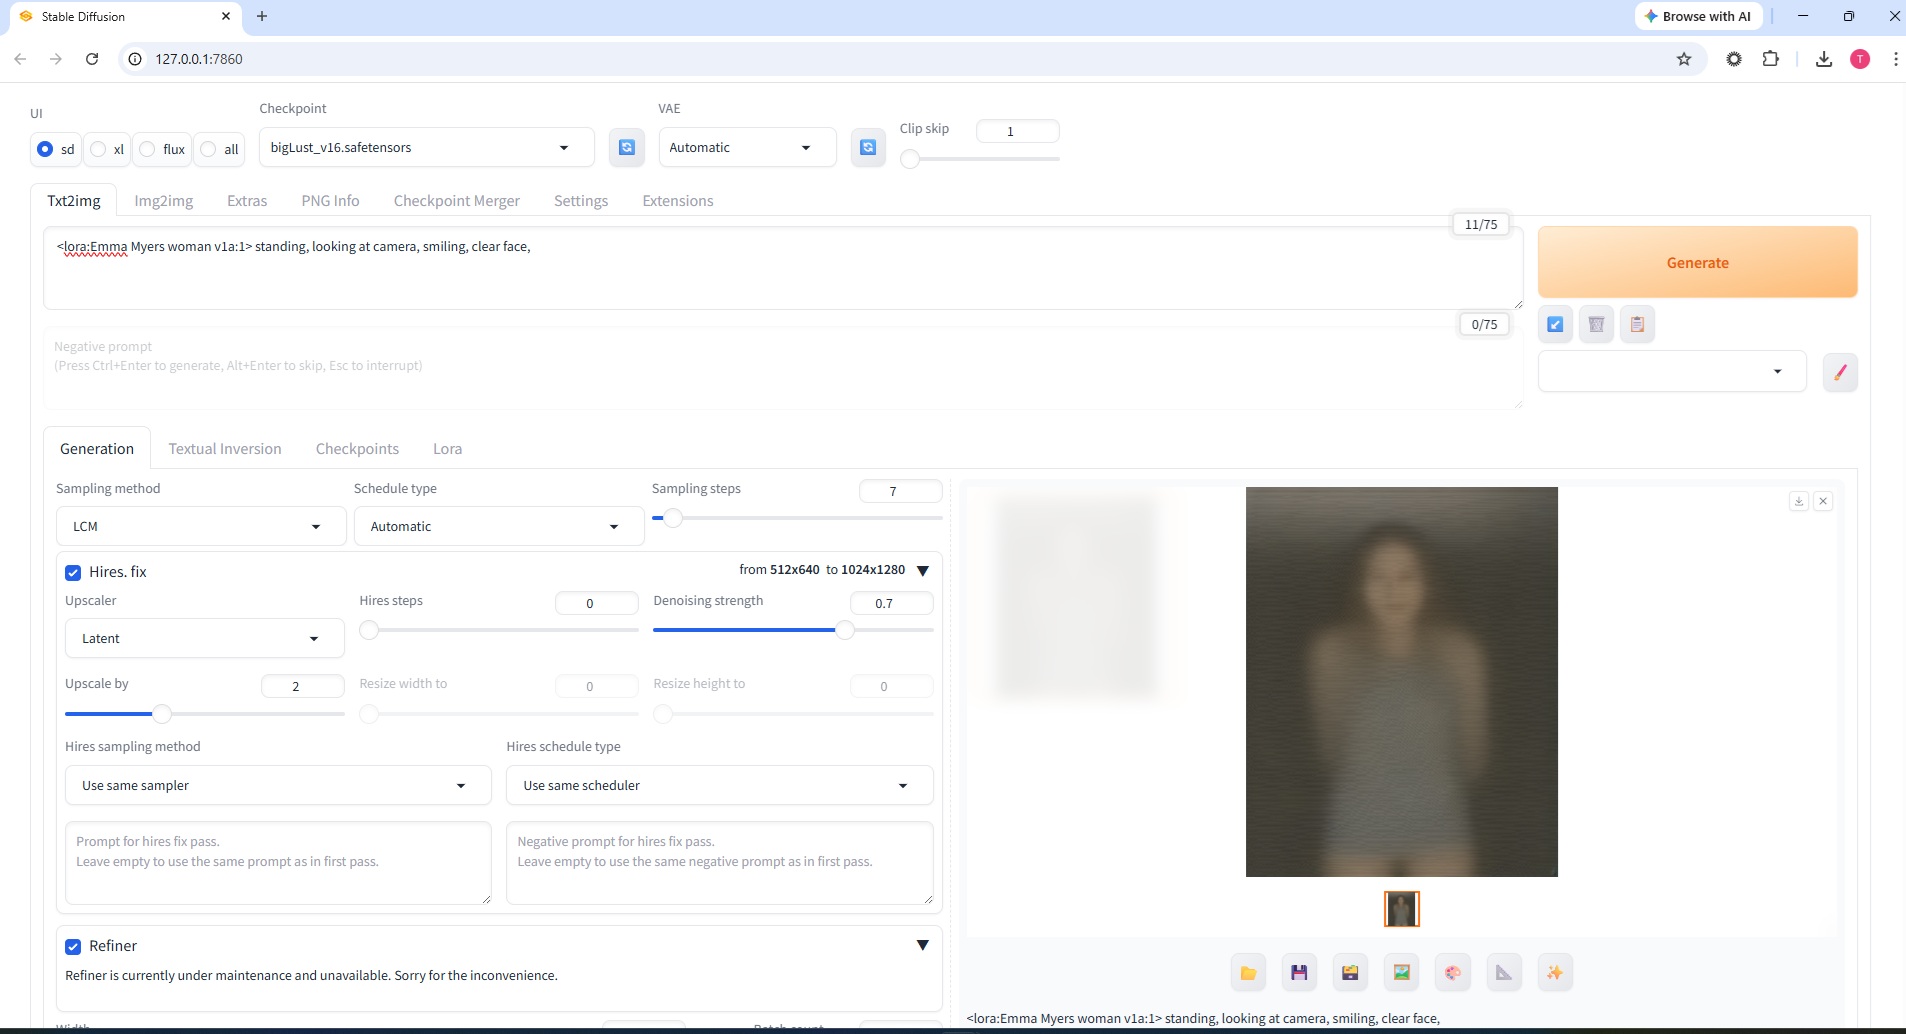1906x1034 pixels.
Task: Open the paintbrush edit styles icon
Action: [1840, 372]
